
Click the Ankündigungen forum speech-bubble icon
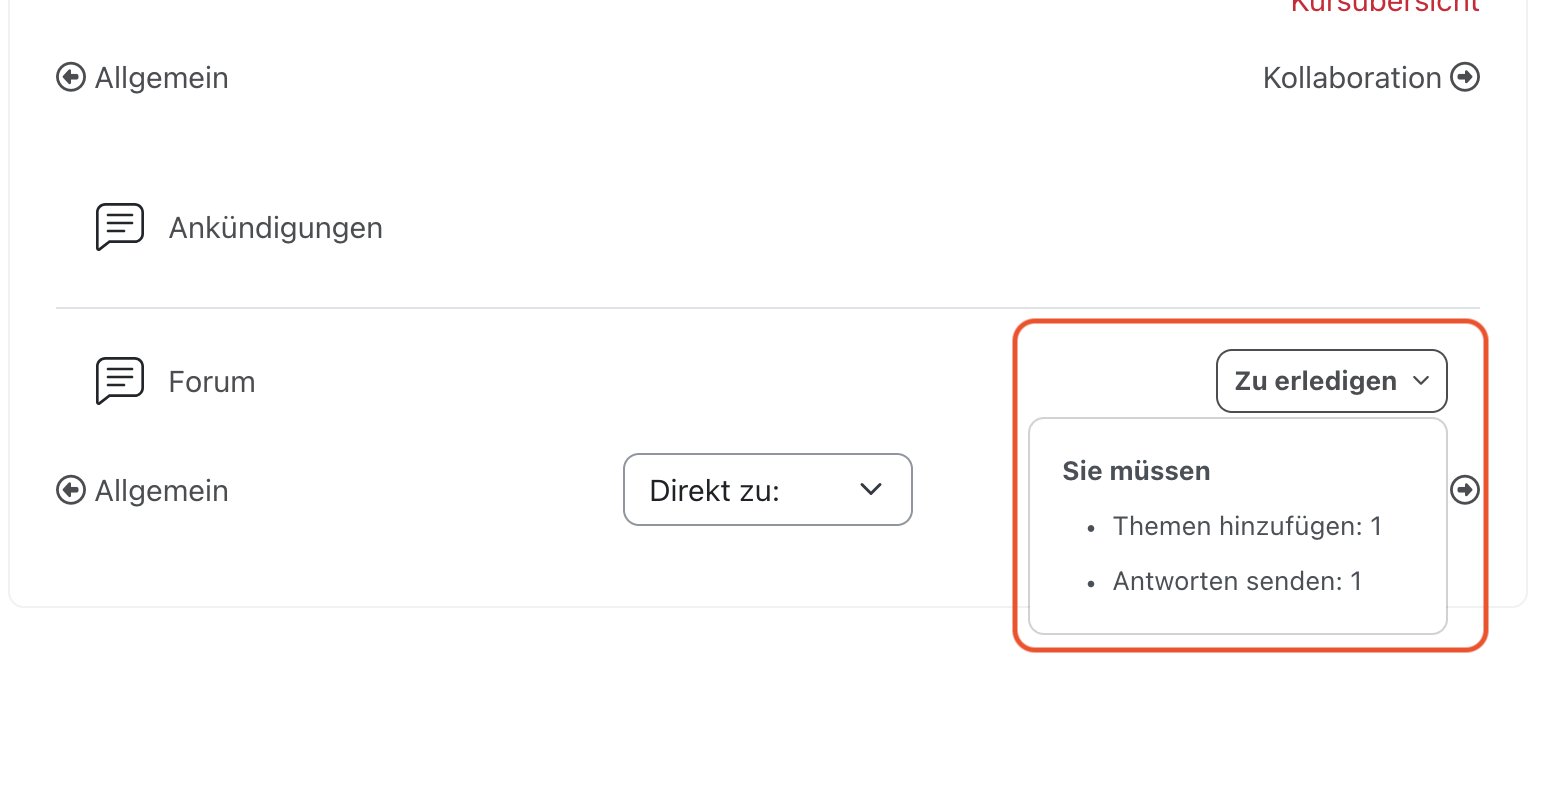[120, 227]
